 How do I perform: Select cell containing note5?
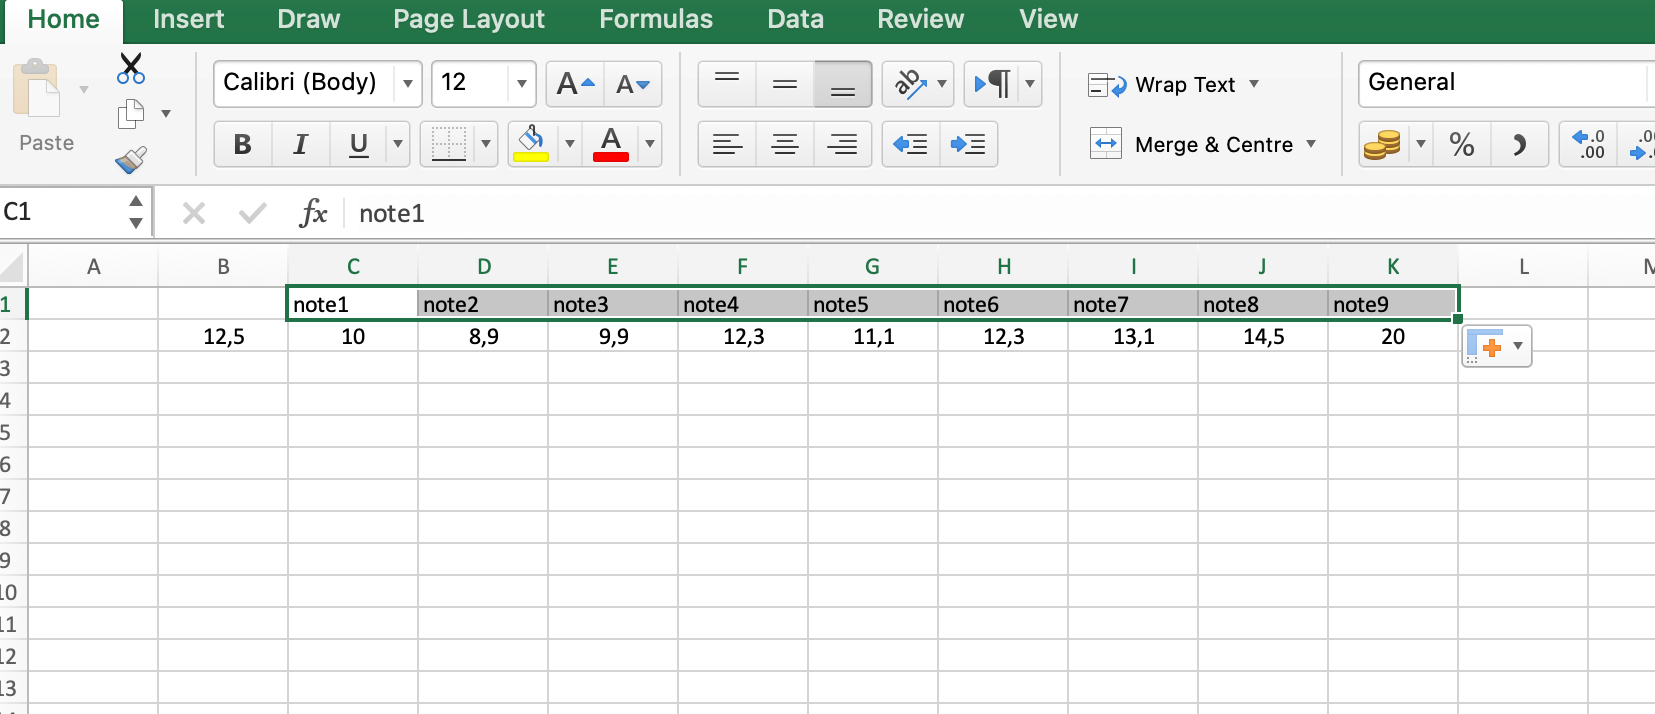(x=873, y=304)
